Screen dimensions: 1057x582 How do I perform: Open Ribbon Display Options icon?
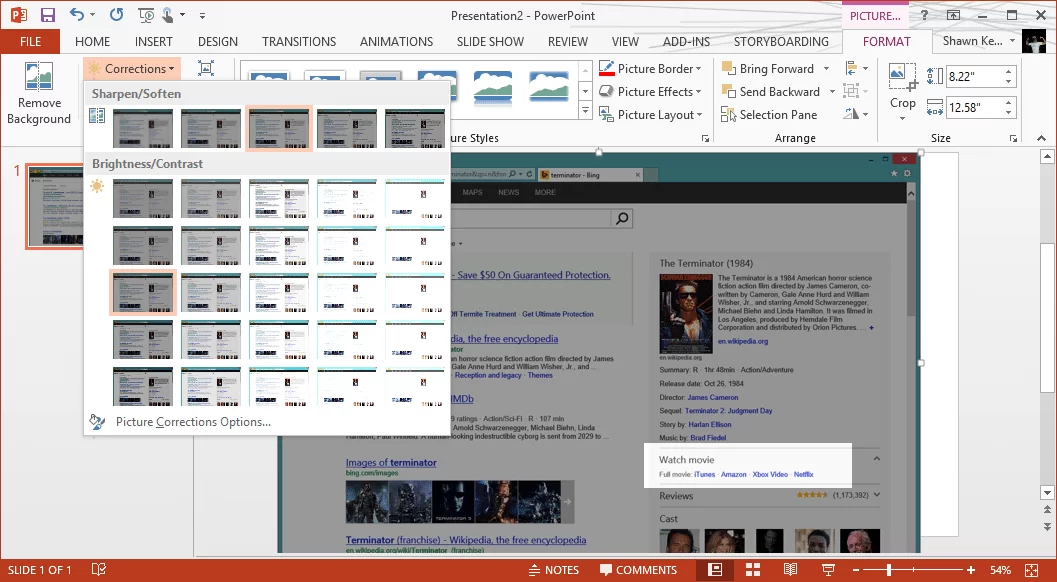(953, 15)
